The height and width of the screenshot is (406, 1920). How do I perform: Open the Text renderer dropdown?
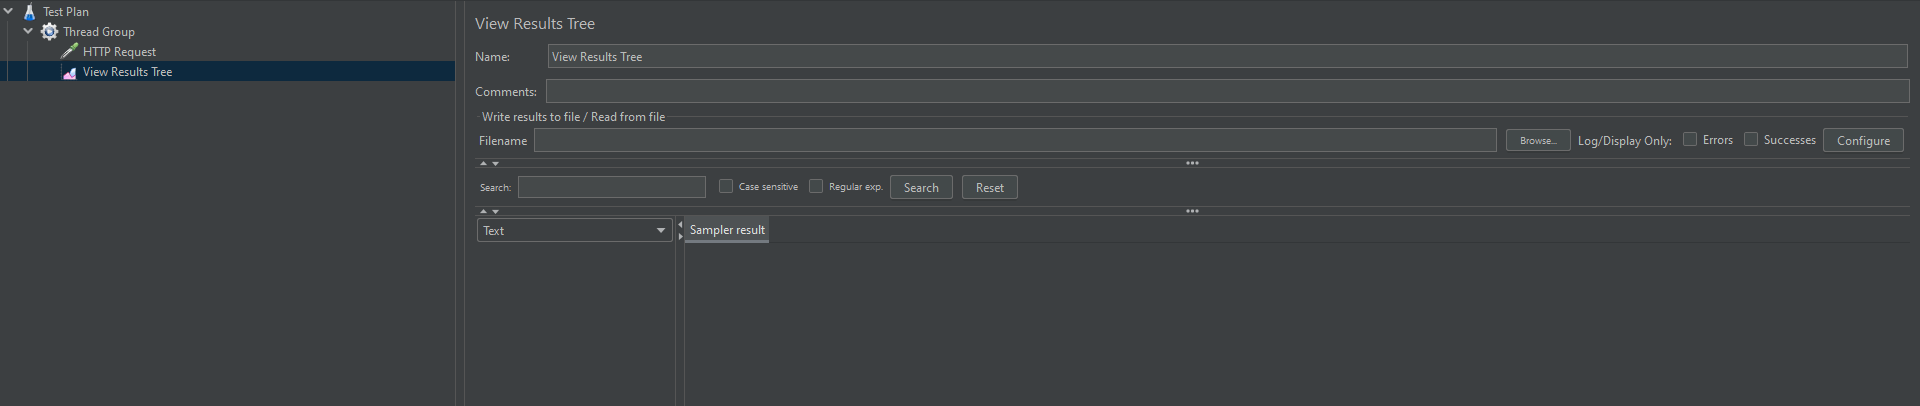pos(574,230)
